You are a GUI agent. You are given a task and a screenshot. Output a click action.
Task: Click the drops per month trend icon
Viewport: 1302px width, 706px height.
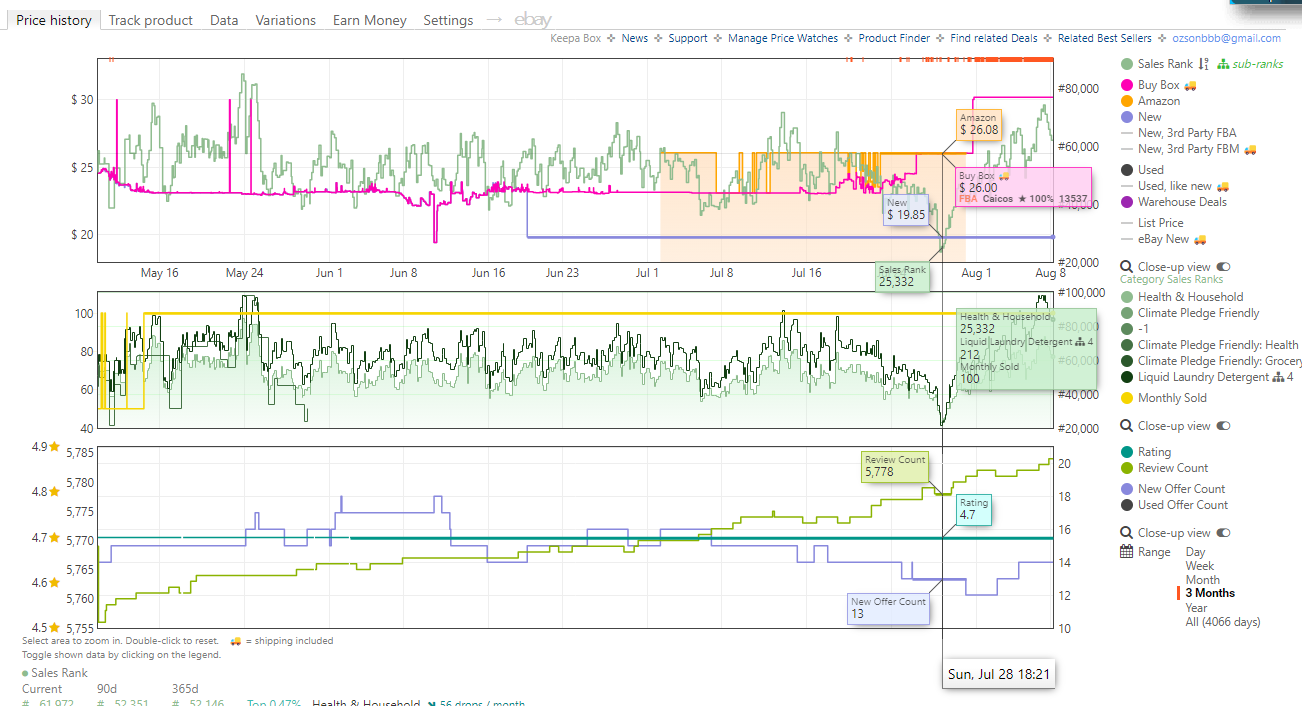(x=431, y=704)
